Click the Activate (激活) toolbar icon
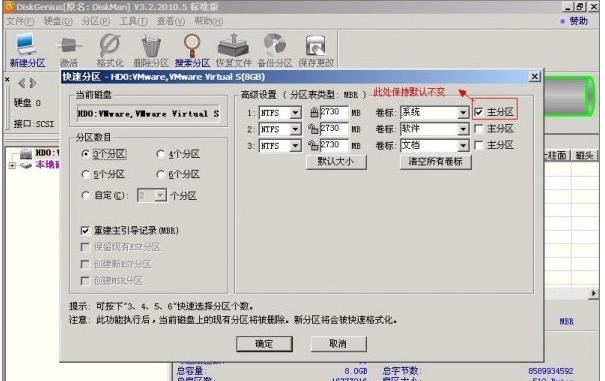 coord(69,50)
